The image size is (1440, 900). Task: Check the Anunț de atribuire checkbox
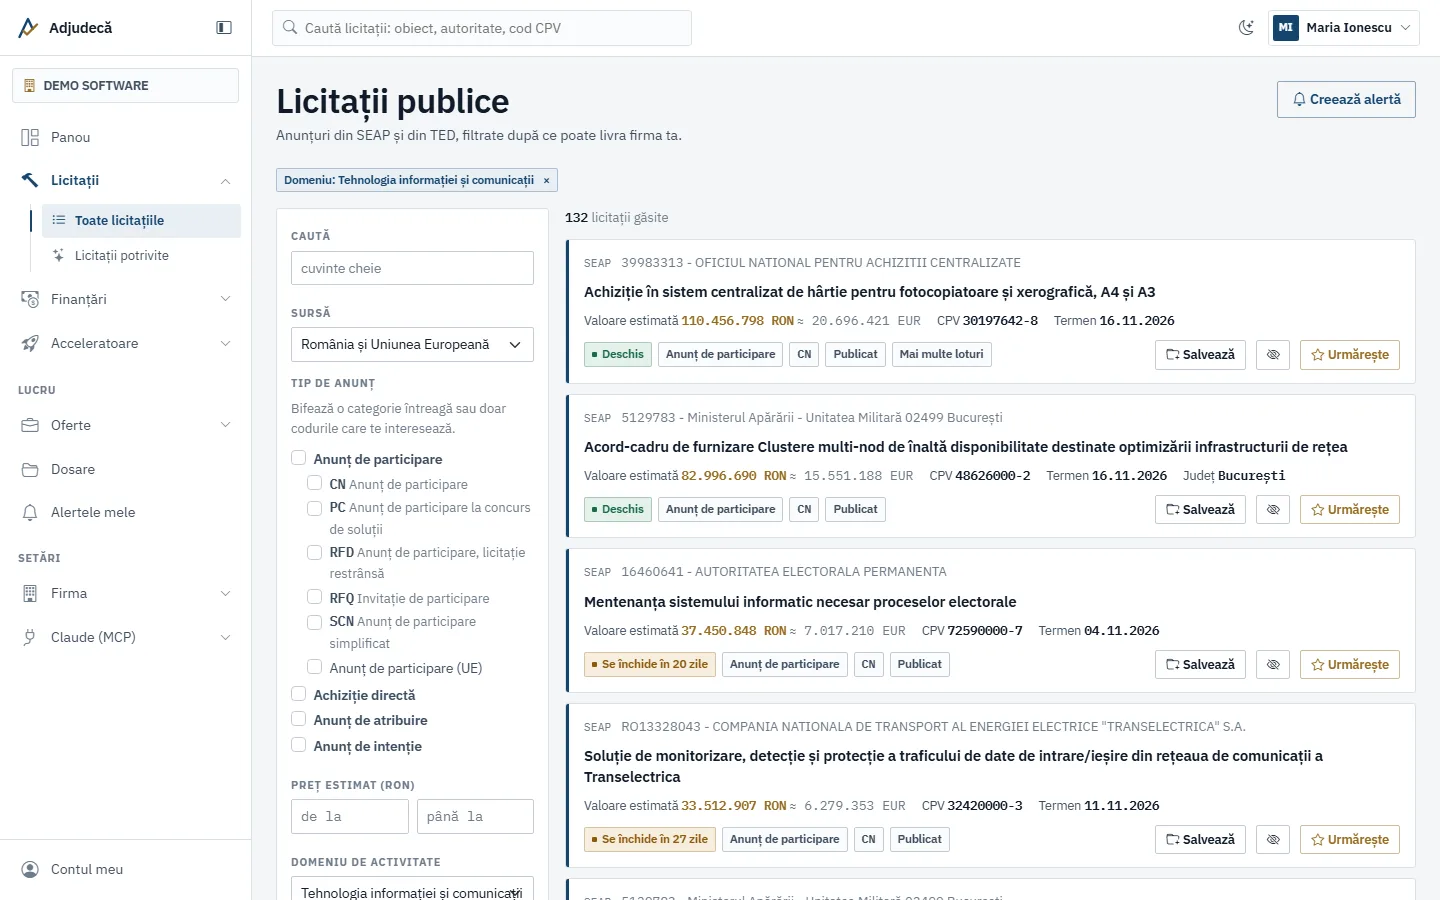tap(298, 719)
